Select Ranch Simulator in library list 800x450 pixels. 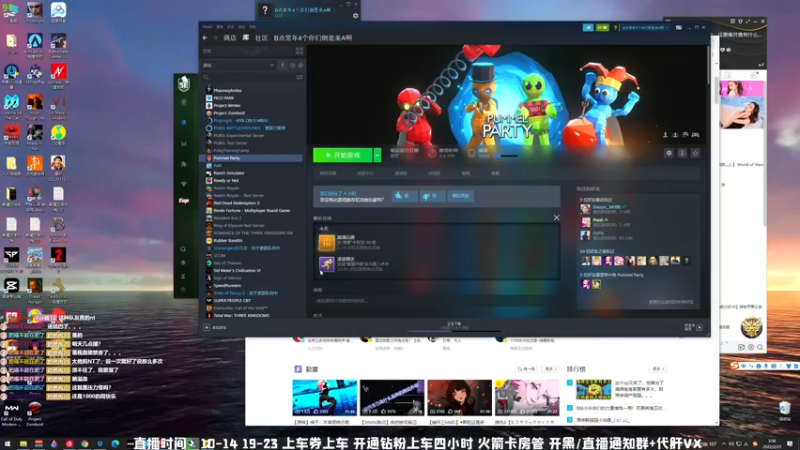coord(229,173)
